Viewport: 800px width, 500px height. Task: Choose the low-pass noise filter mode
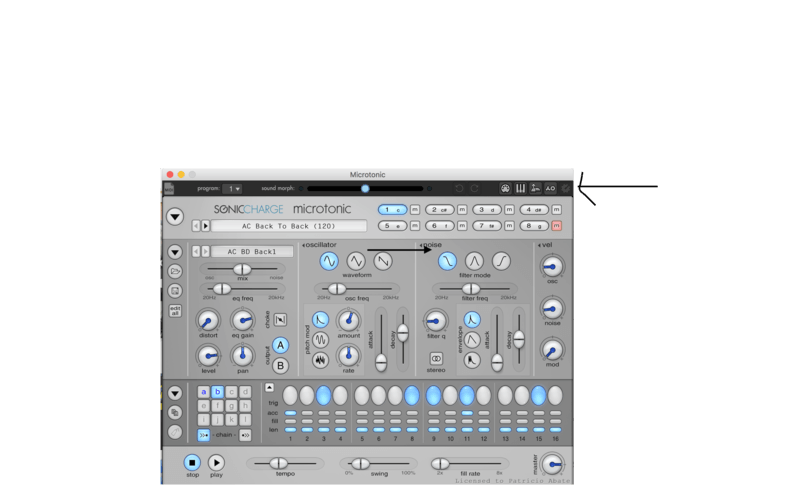447,261
